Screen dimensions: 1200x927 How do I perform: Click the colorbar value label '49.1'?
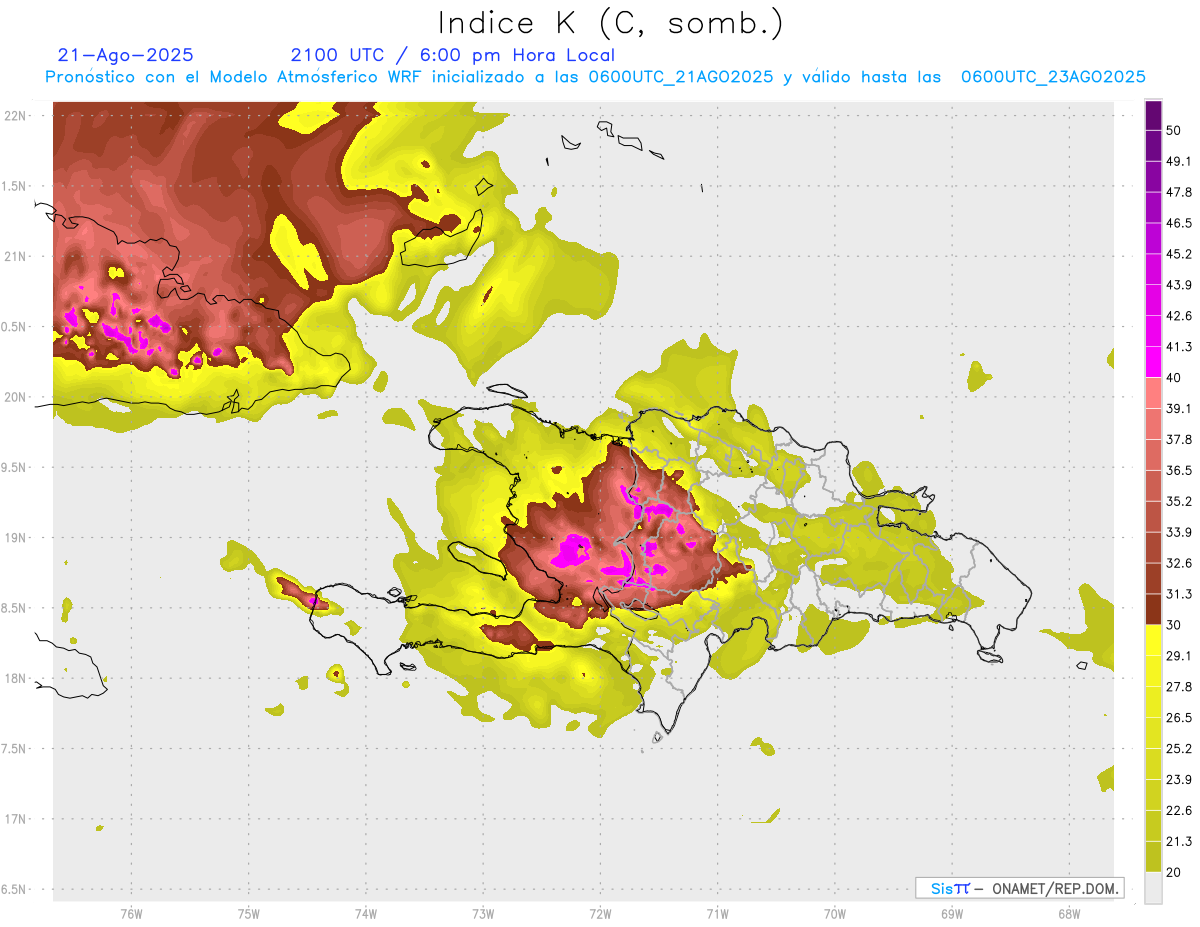tap(1180, 161)
